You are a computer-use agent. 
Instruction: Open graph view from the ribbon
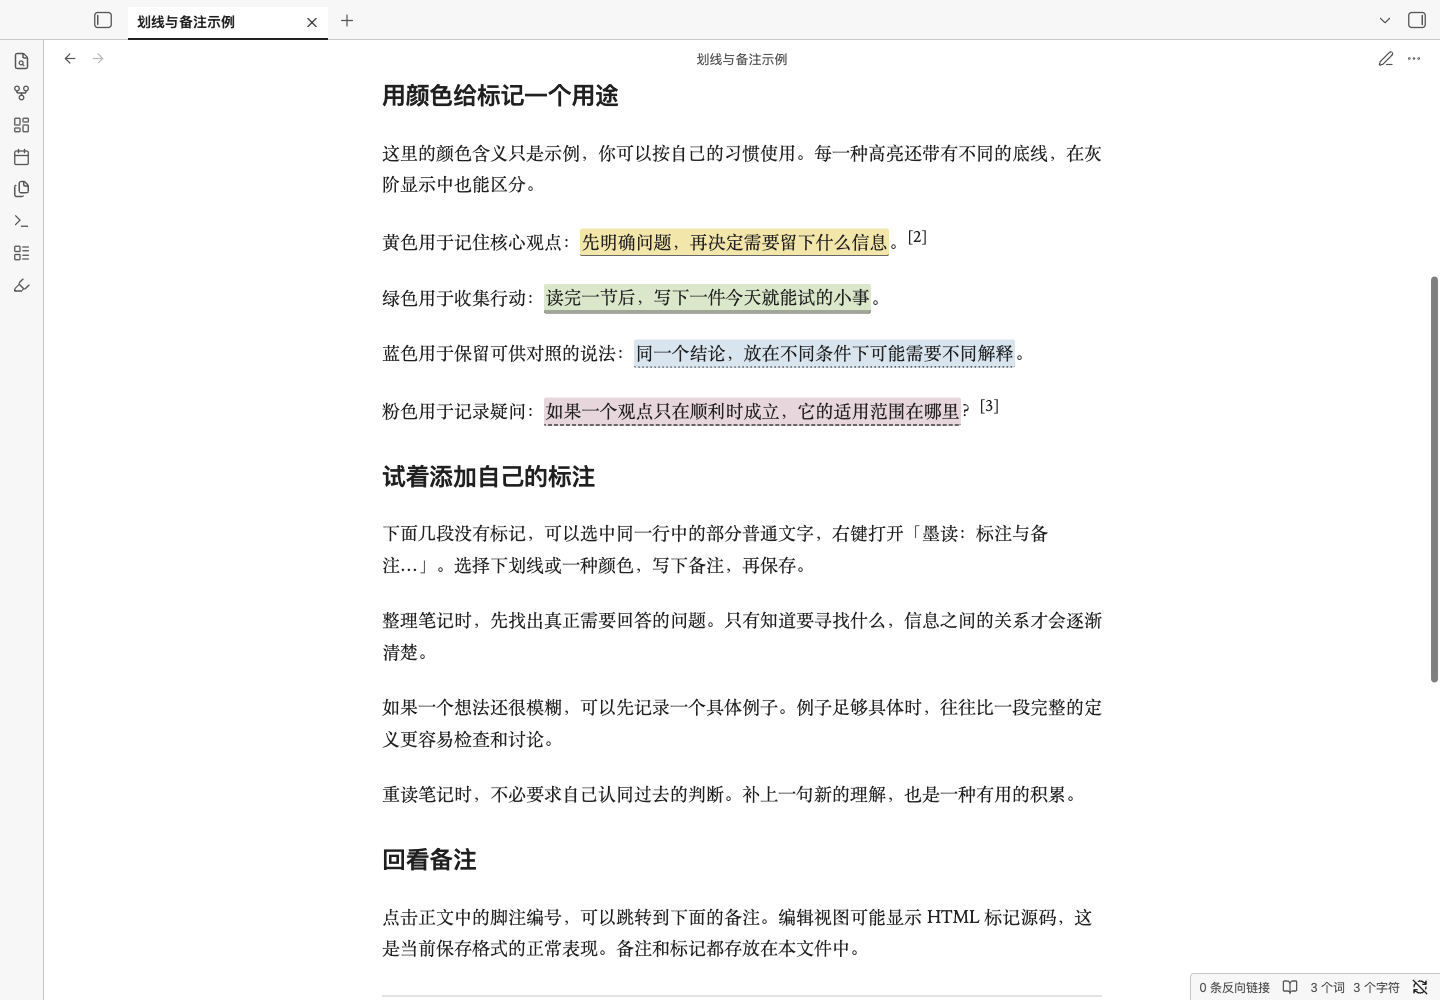pos(21,93)
